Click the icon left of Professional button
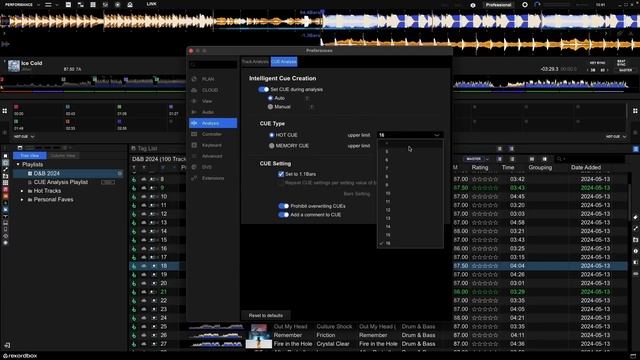 (473, 5)
